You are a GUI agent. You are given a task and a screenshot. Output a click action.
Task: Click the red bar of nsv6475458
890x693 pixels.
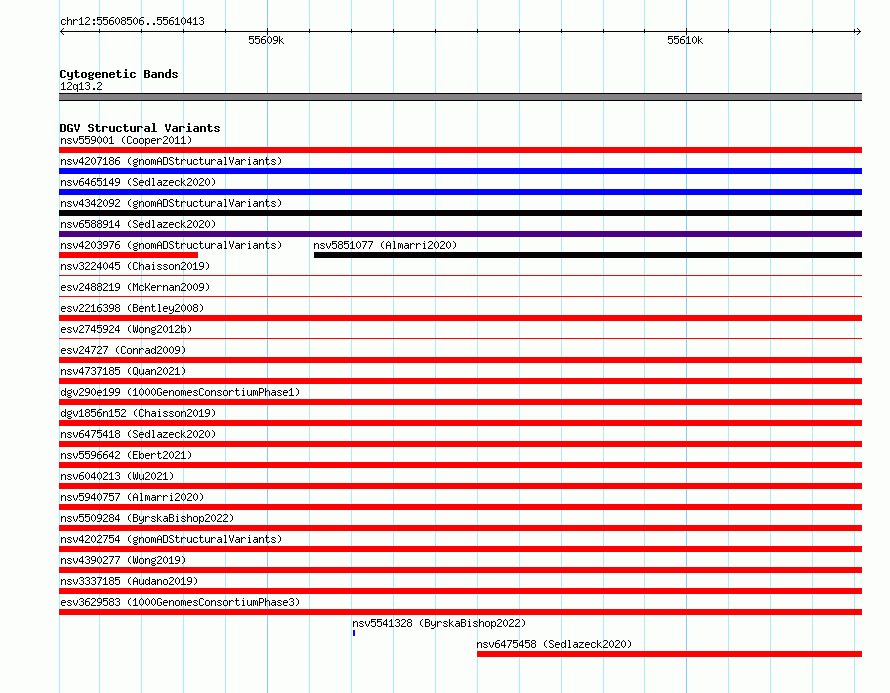click(669, 654)
